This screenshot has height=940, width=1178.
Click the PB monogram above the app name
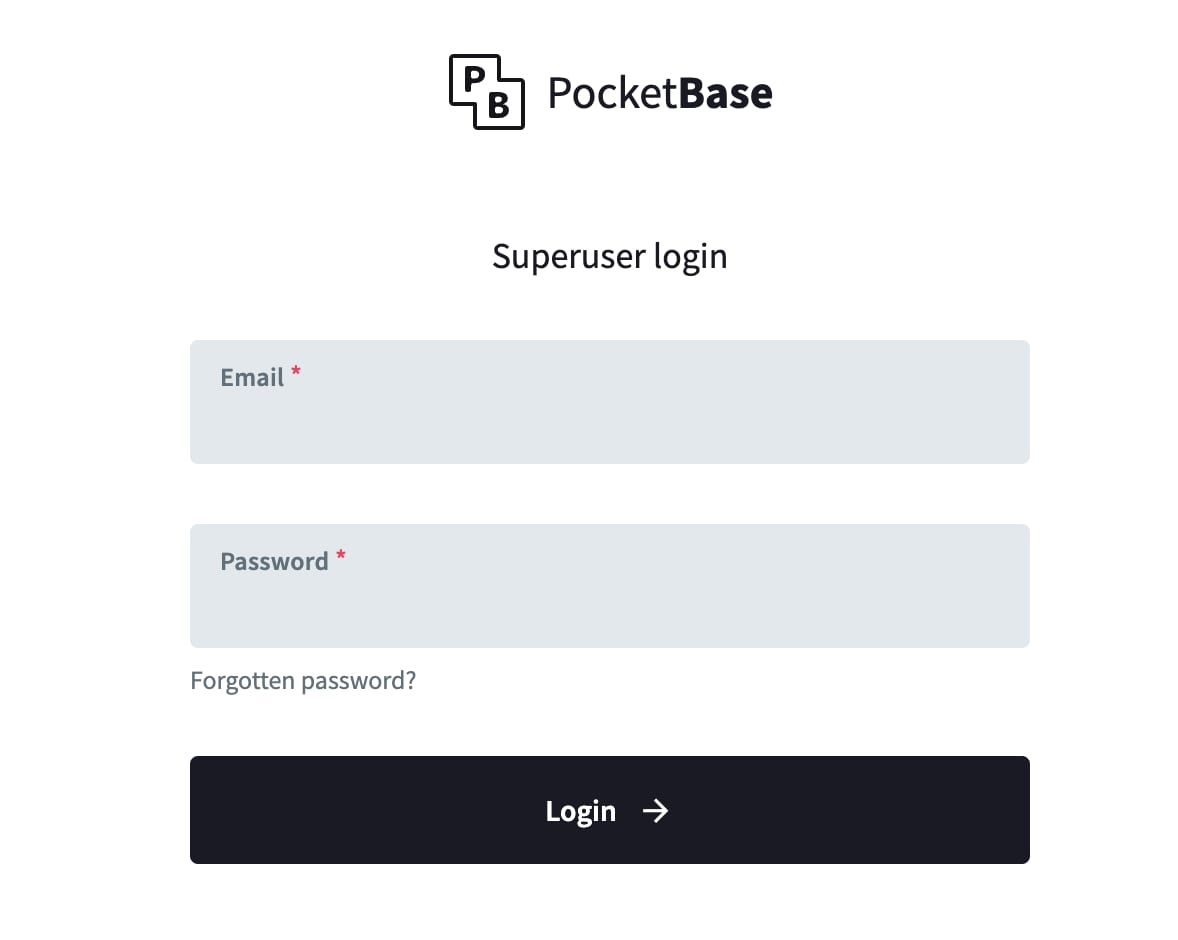[x=486, y=92]
